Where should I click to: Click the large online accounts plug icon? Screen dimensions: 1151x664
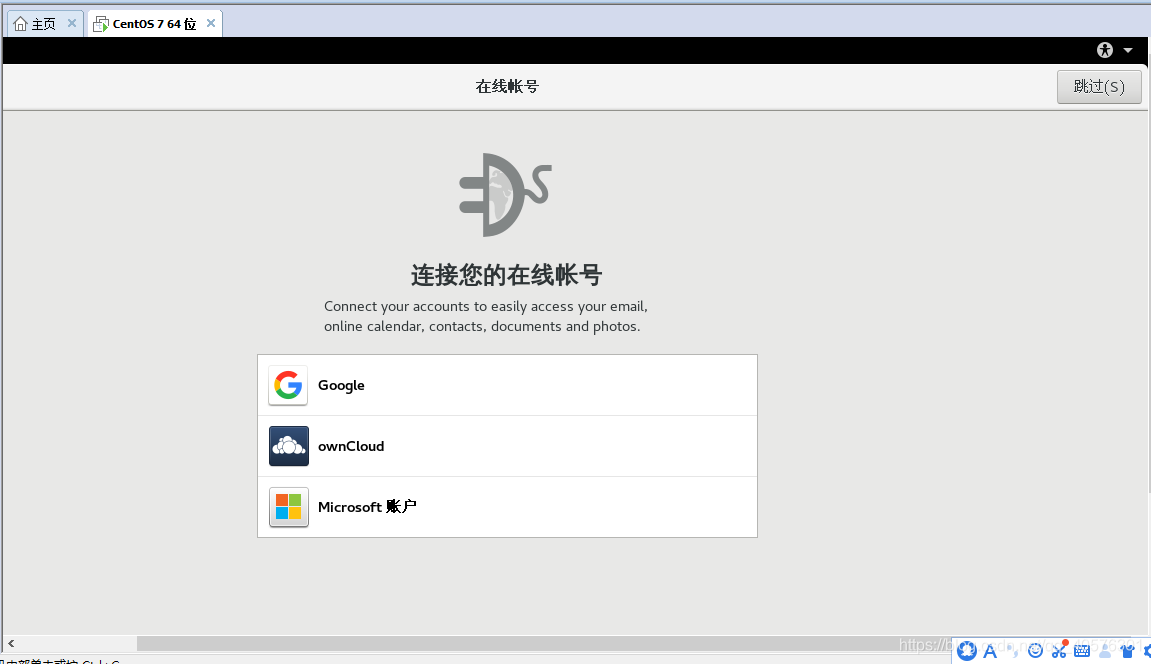[x=505, y=195]
